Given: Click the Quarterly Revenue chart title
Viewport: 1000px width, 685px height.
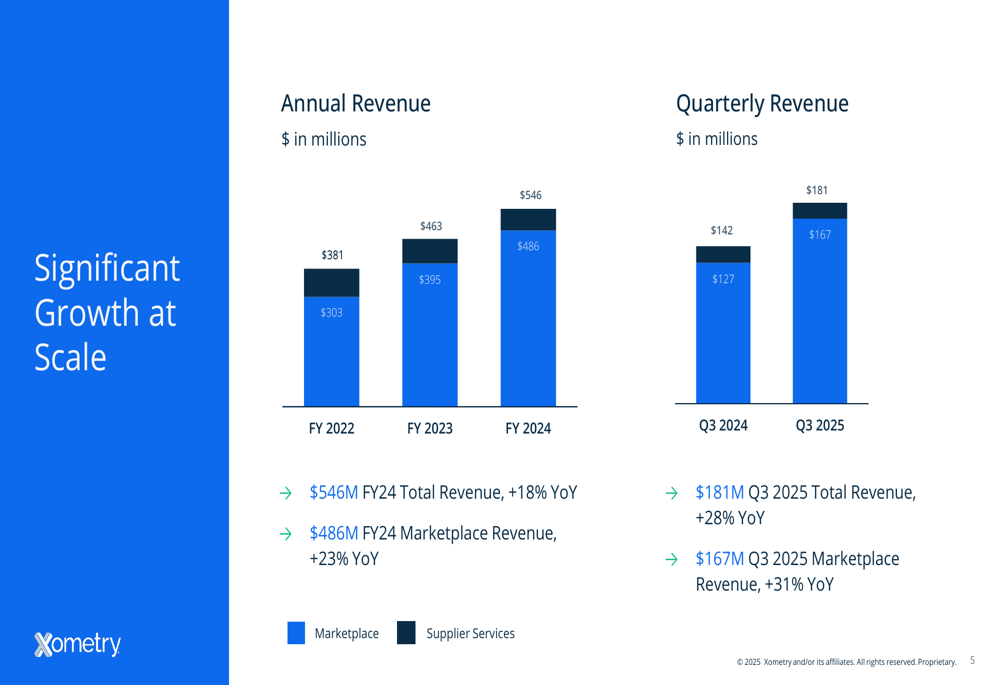Looking at the screenshot, I should click(762, 103).
